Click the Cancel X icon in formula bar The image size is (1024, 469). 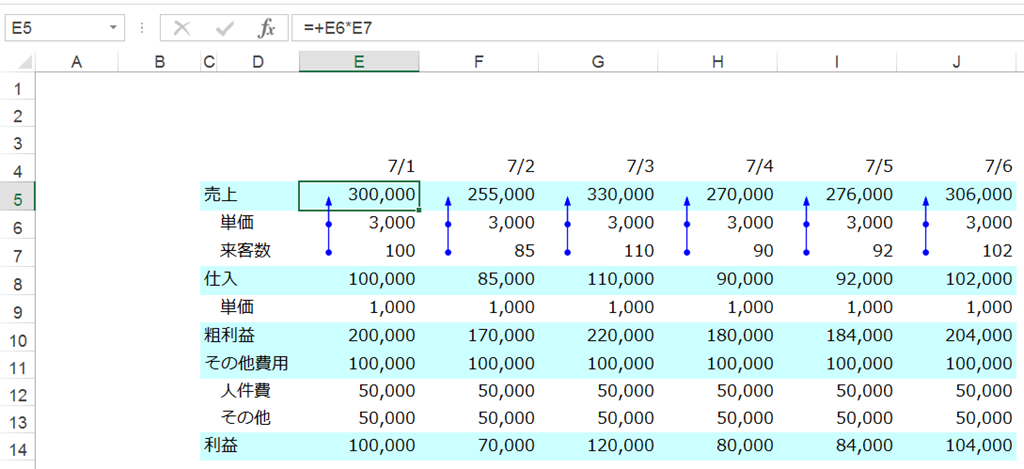(x=182, y=28)
